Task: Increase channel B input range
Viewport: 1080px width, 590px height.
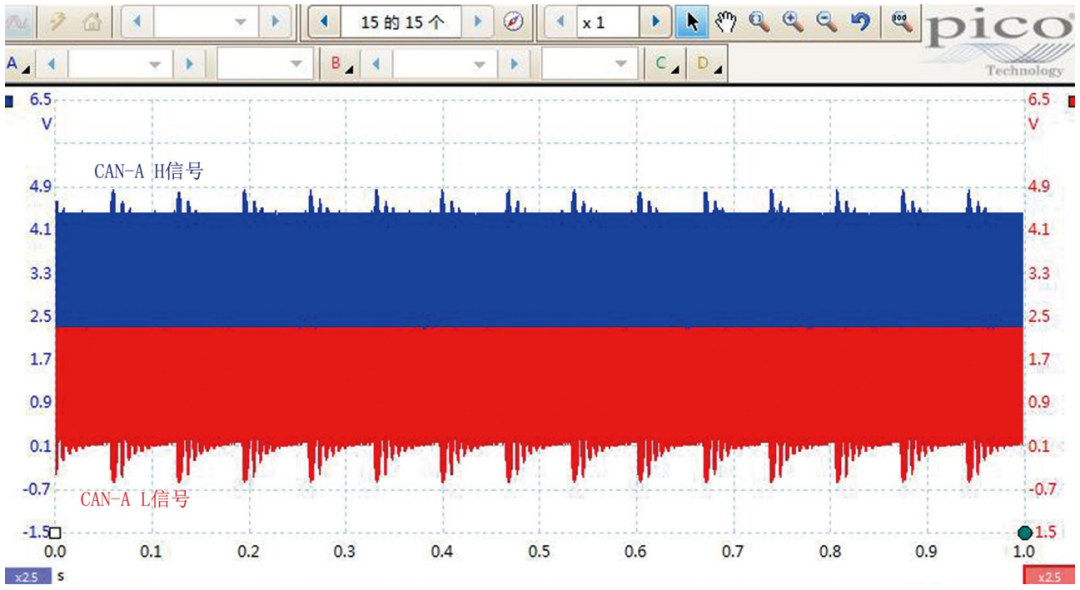Action: click(514, 64)
